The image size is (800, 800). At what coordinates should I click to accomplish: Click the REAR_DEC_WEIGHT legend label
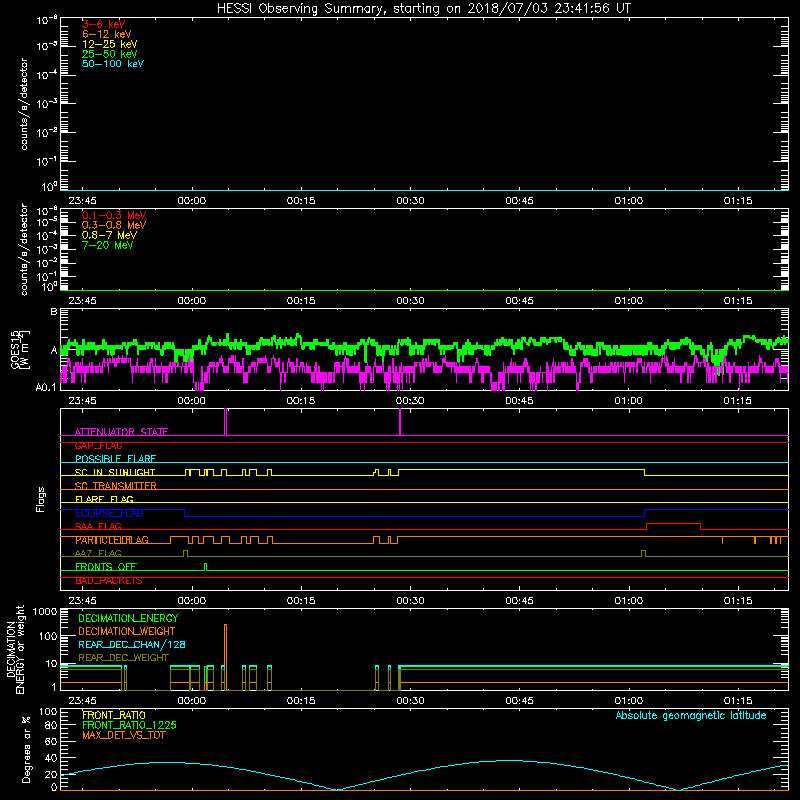(123, 658)
